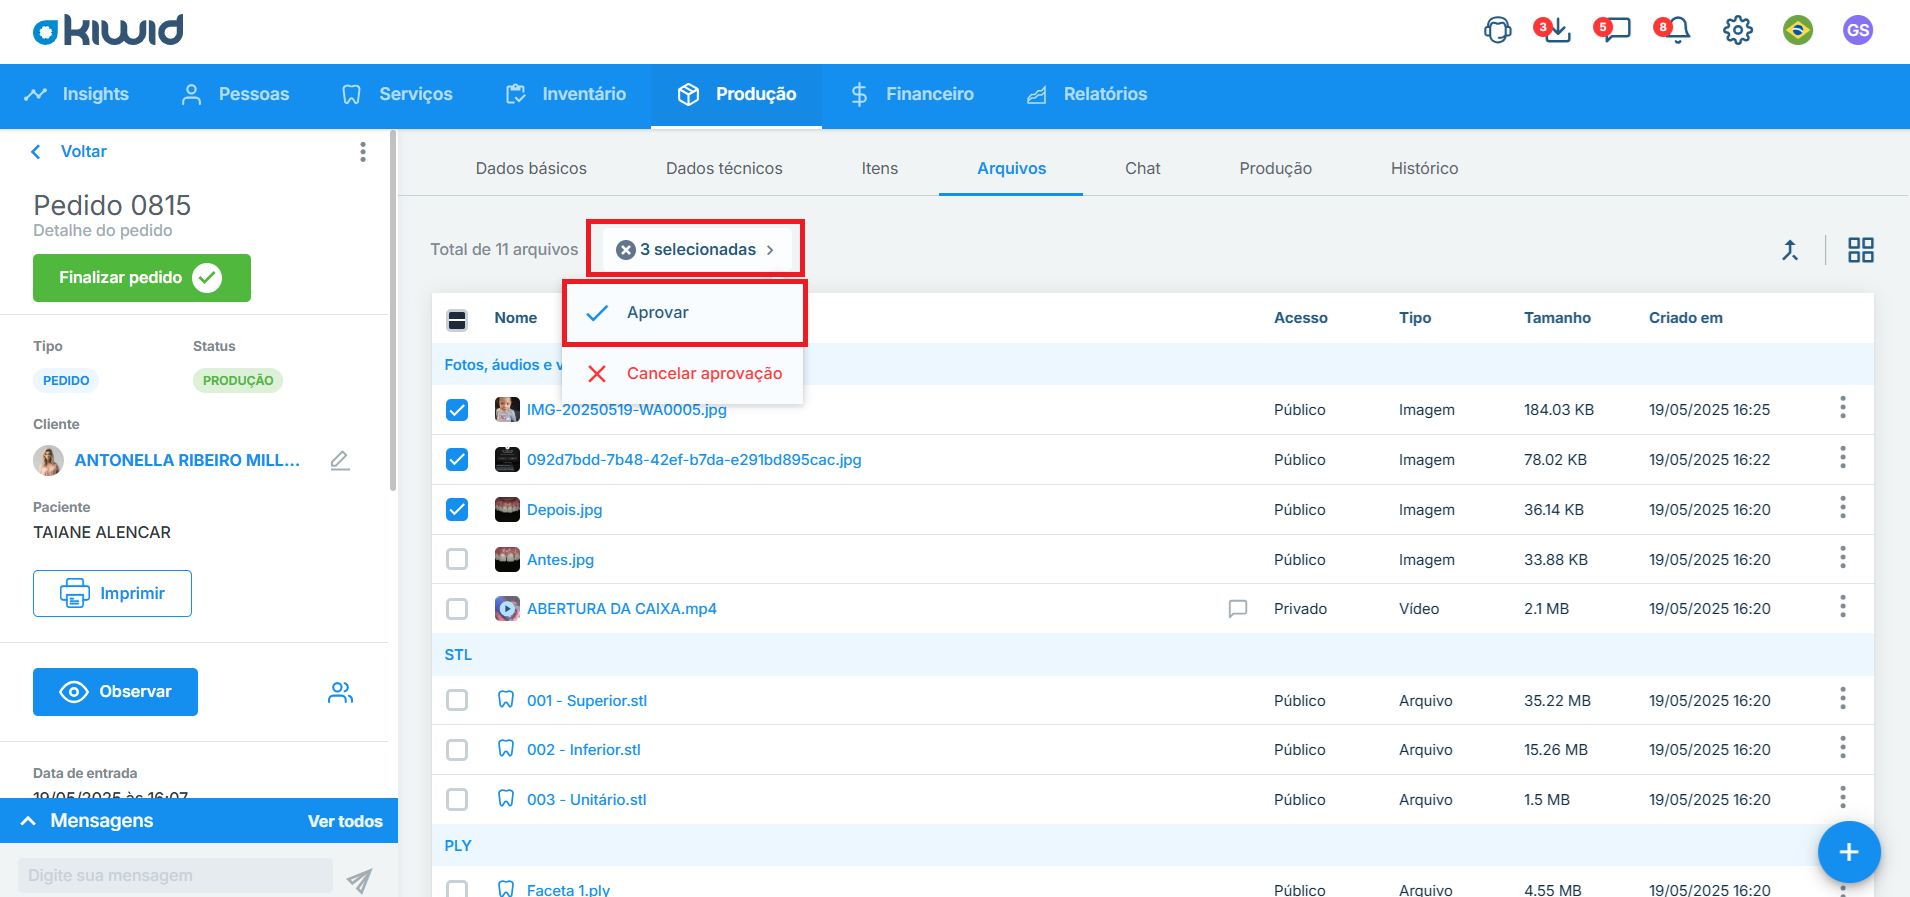The height and width of the screenshot is (897, 1910).
Task: Check 002 - Inferior.stl checkbox
Action: (x=457, y=750)
